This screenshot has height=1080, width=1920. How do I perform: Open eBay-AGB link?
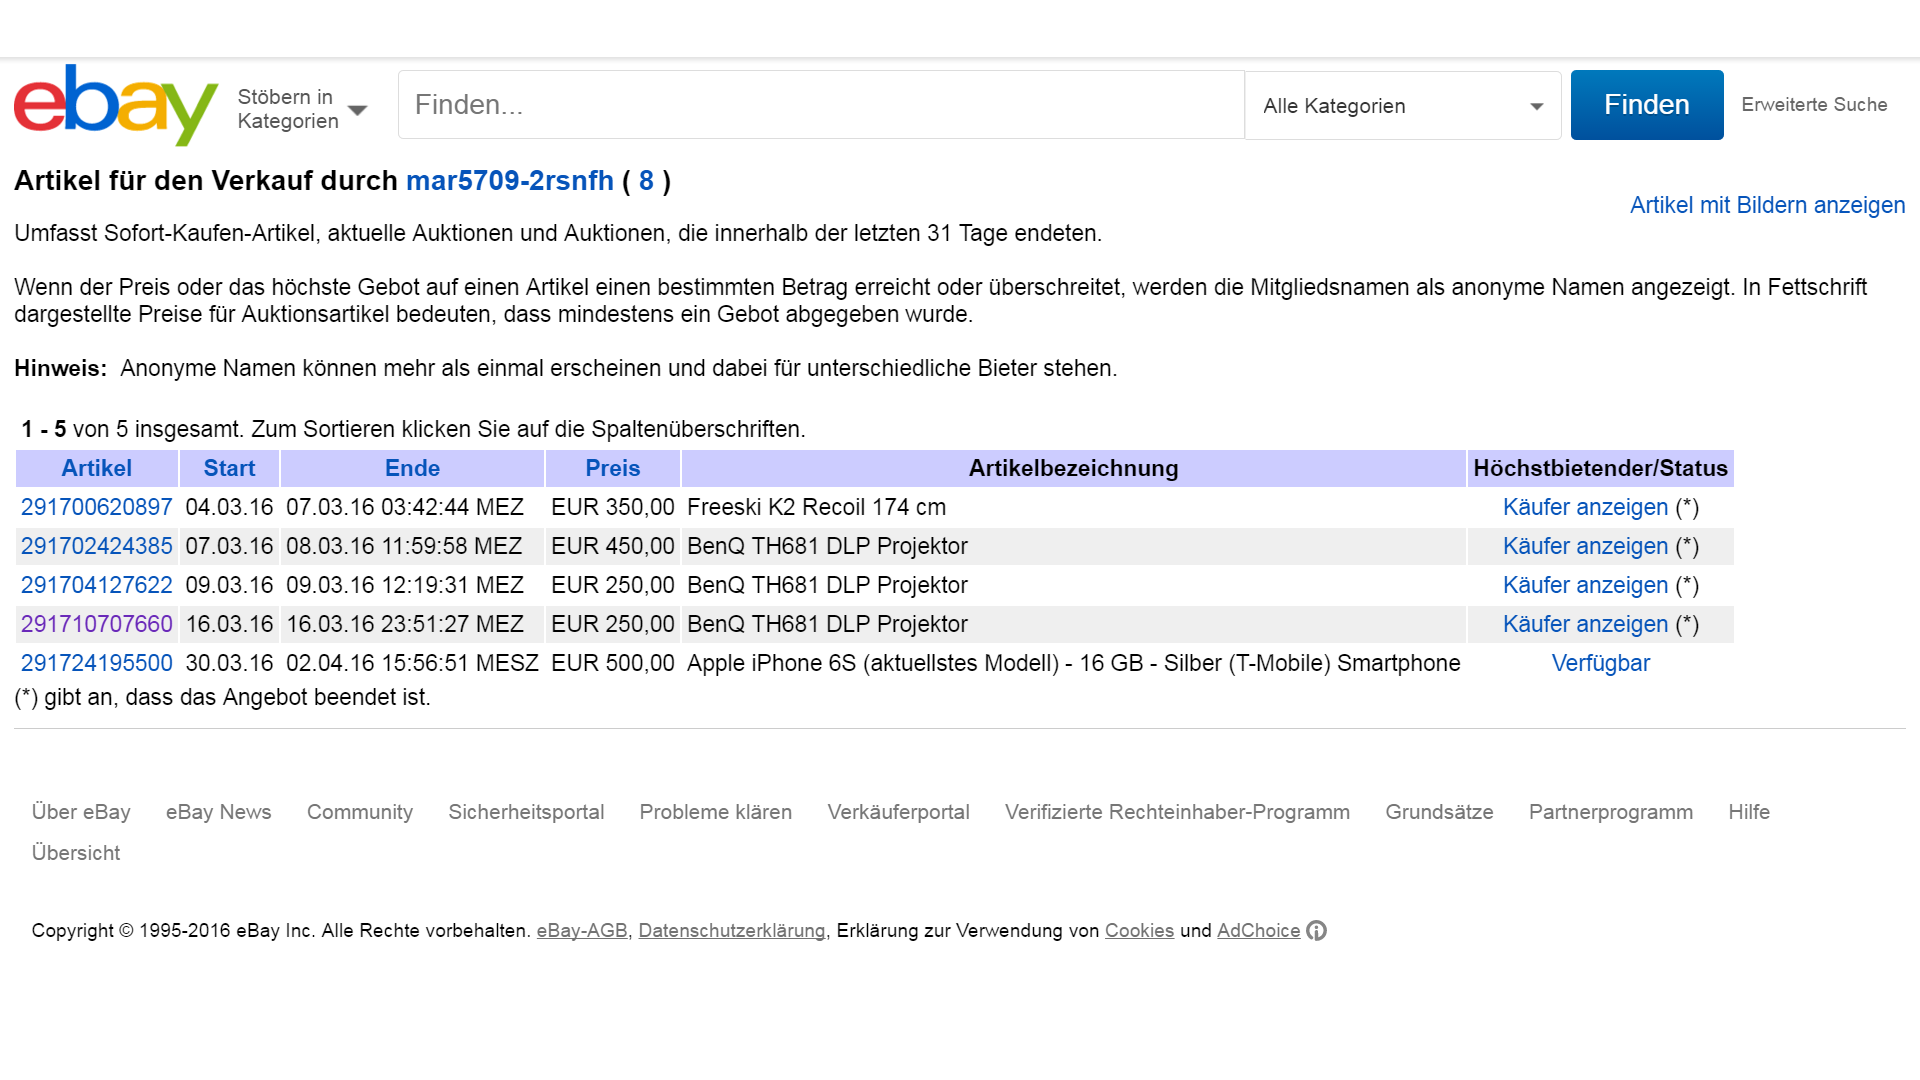pos(582,931)
